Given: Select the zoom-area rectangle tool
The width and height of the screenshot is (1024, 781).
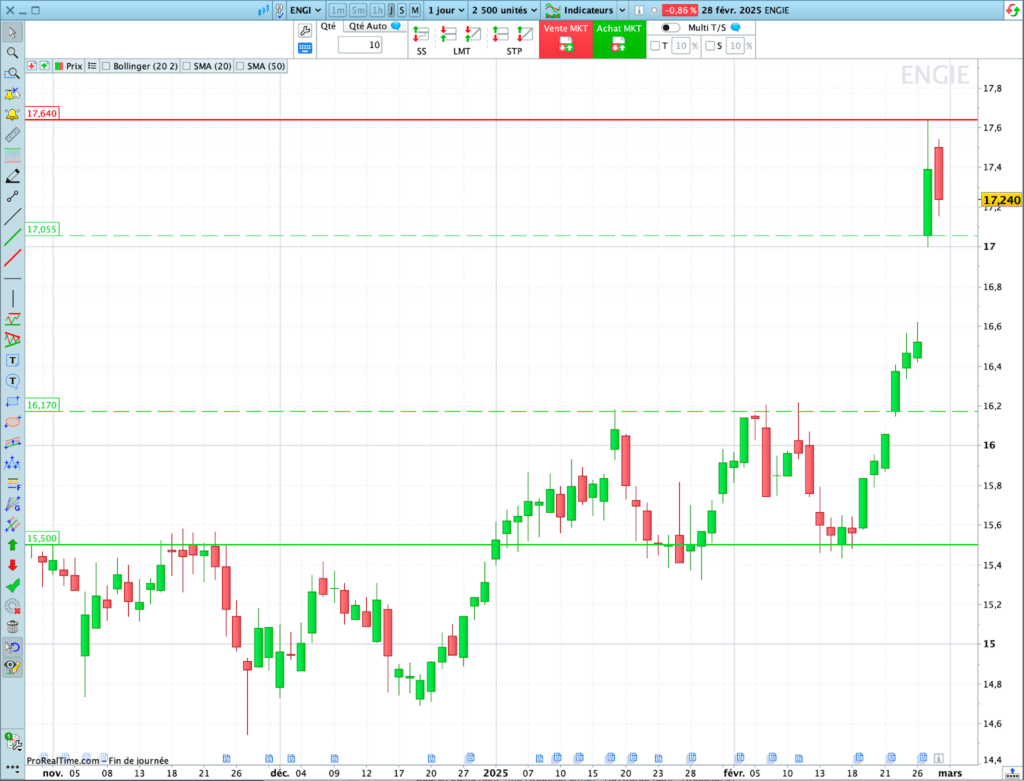Looking at the screenshot, I should (x=12, y=73).
